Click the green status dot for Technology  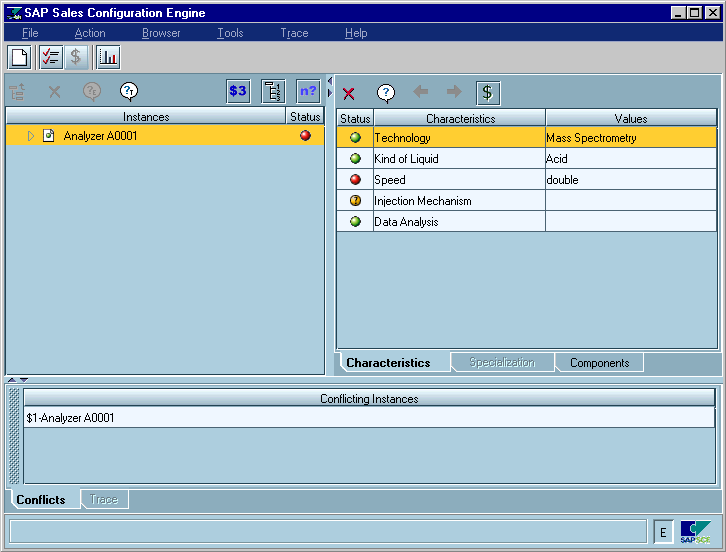click(355, 138)
